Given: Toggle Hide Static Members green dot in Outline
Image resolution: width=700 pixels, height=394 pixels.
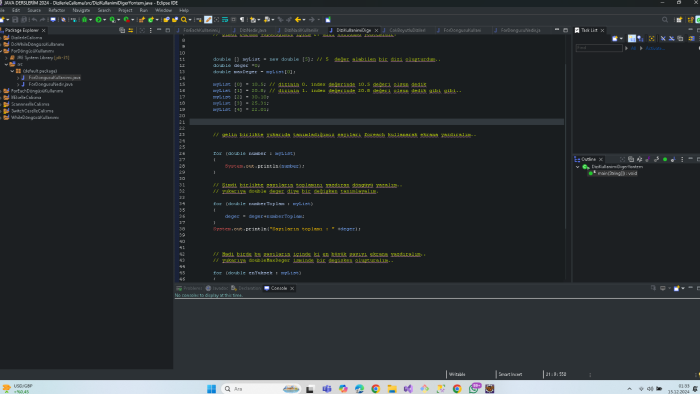Looking at the screenshot, I should [x=665, y=159].
